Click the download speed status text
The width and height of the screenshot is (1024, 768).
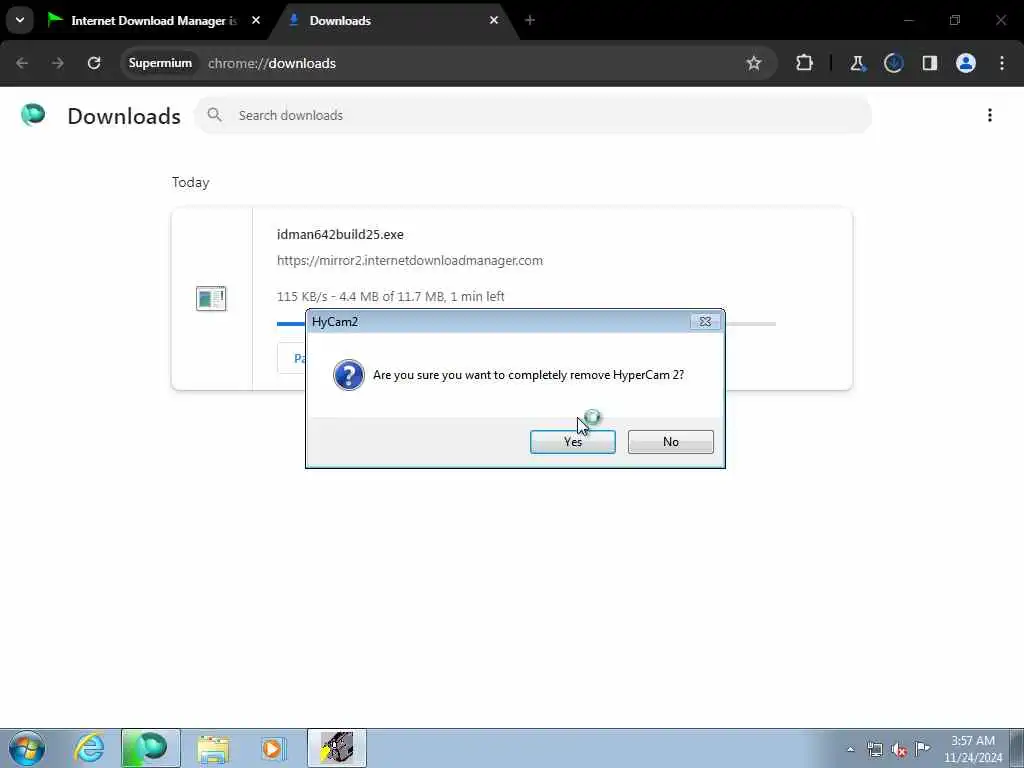[x=391, y=296]
